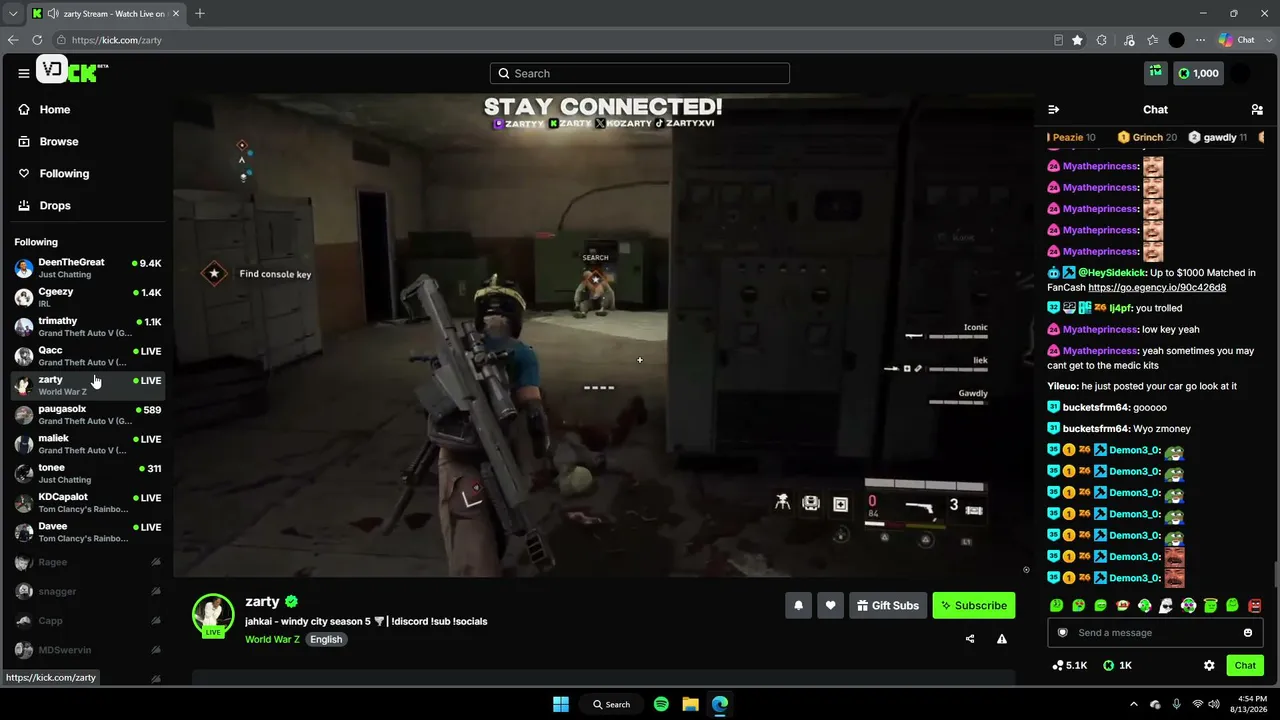This screenshot has height=720, width=1280.
Task: Open the 1K Kicks balance in chat
Action: 1117,665
